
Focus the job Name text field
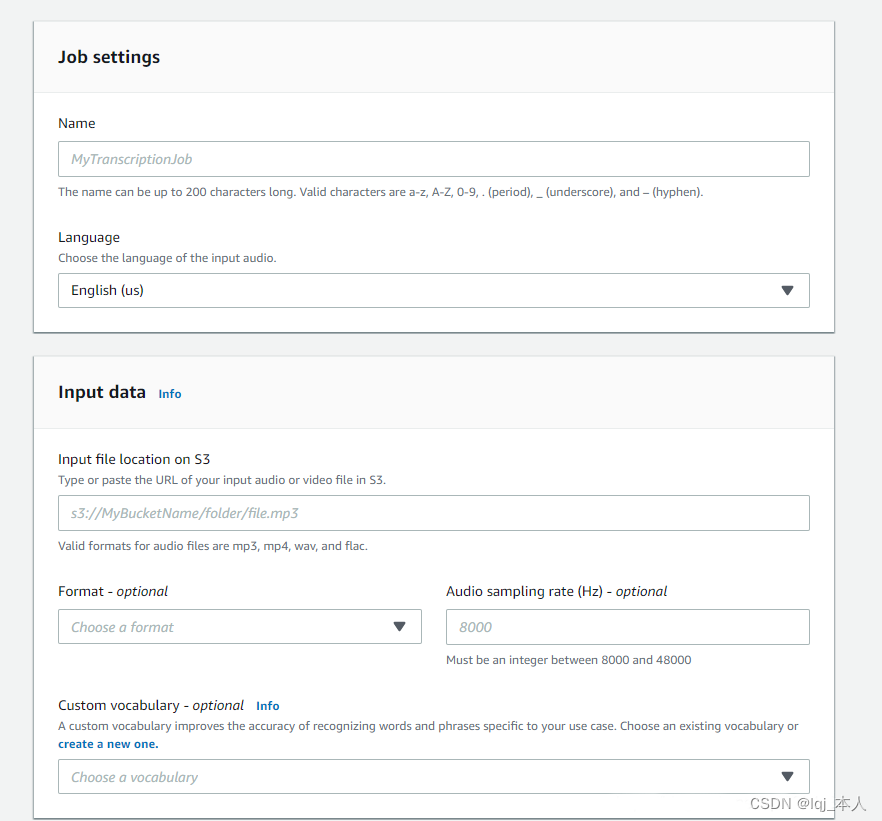(433, 159)
